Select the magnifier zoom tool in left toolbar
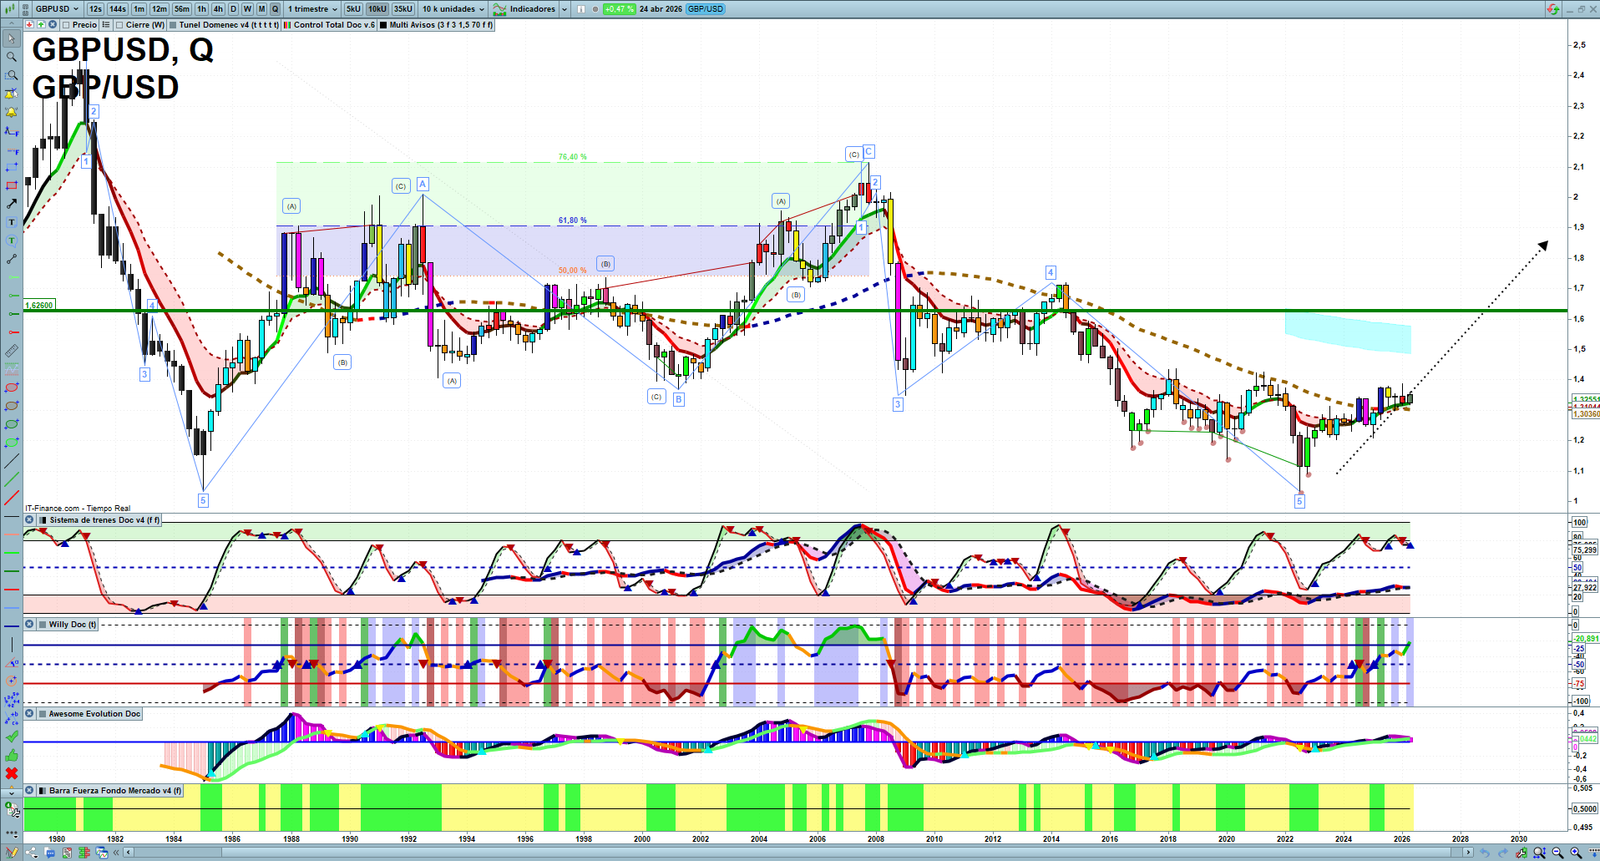 pyautogui.click(x=11, y=57)
